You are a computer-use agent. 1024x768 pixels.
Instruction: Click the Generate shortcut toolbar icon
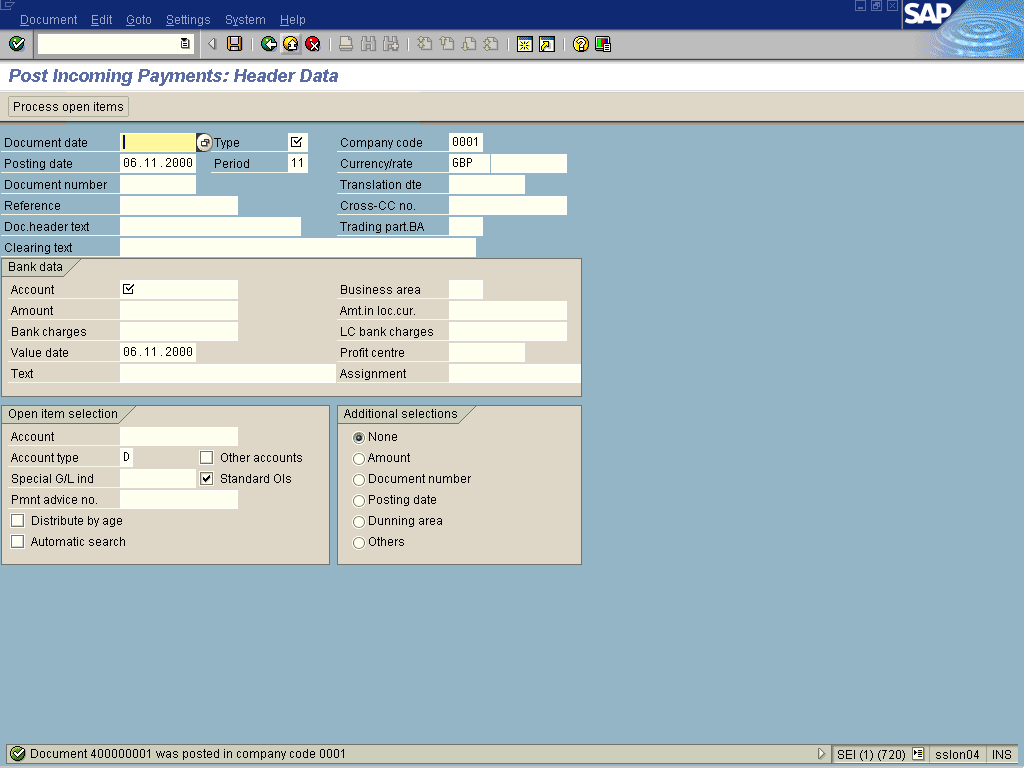[546, 44]
